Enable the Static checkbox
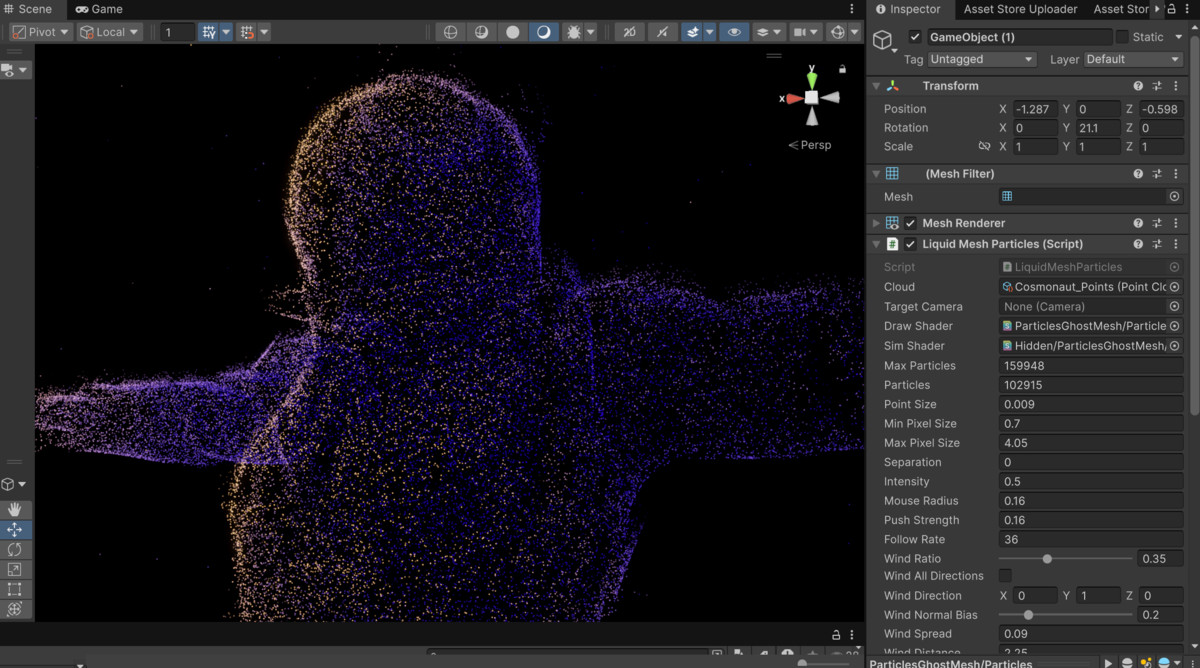Viewport: 1200px width, 668px height. coord(1122,37)
